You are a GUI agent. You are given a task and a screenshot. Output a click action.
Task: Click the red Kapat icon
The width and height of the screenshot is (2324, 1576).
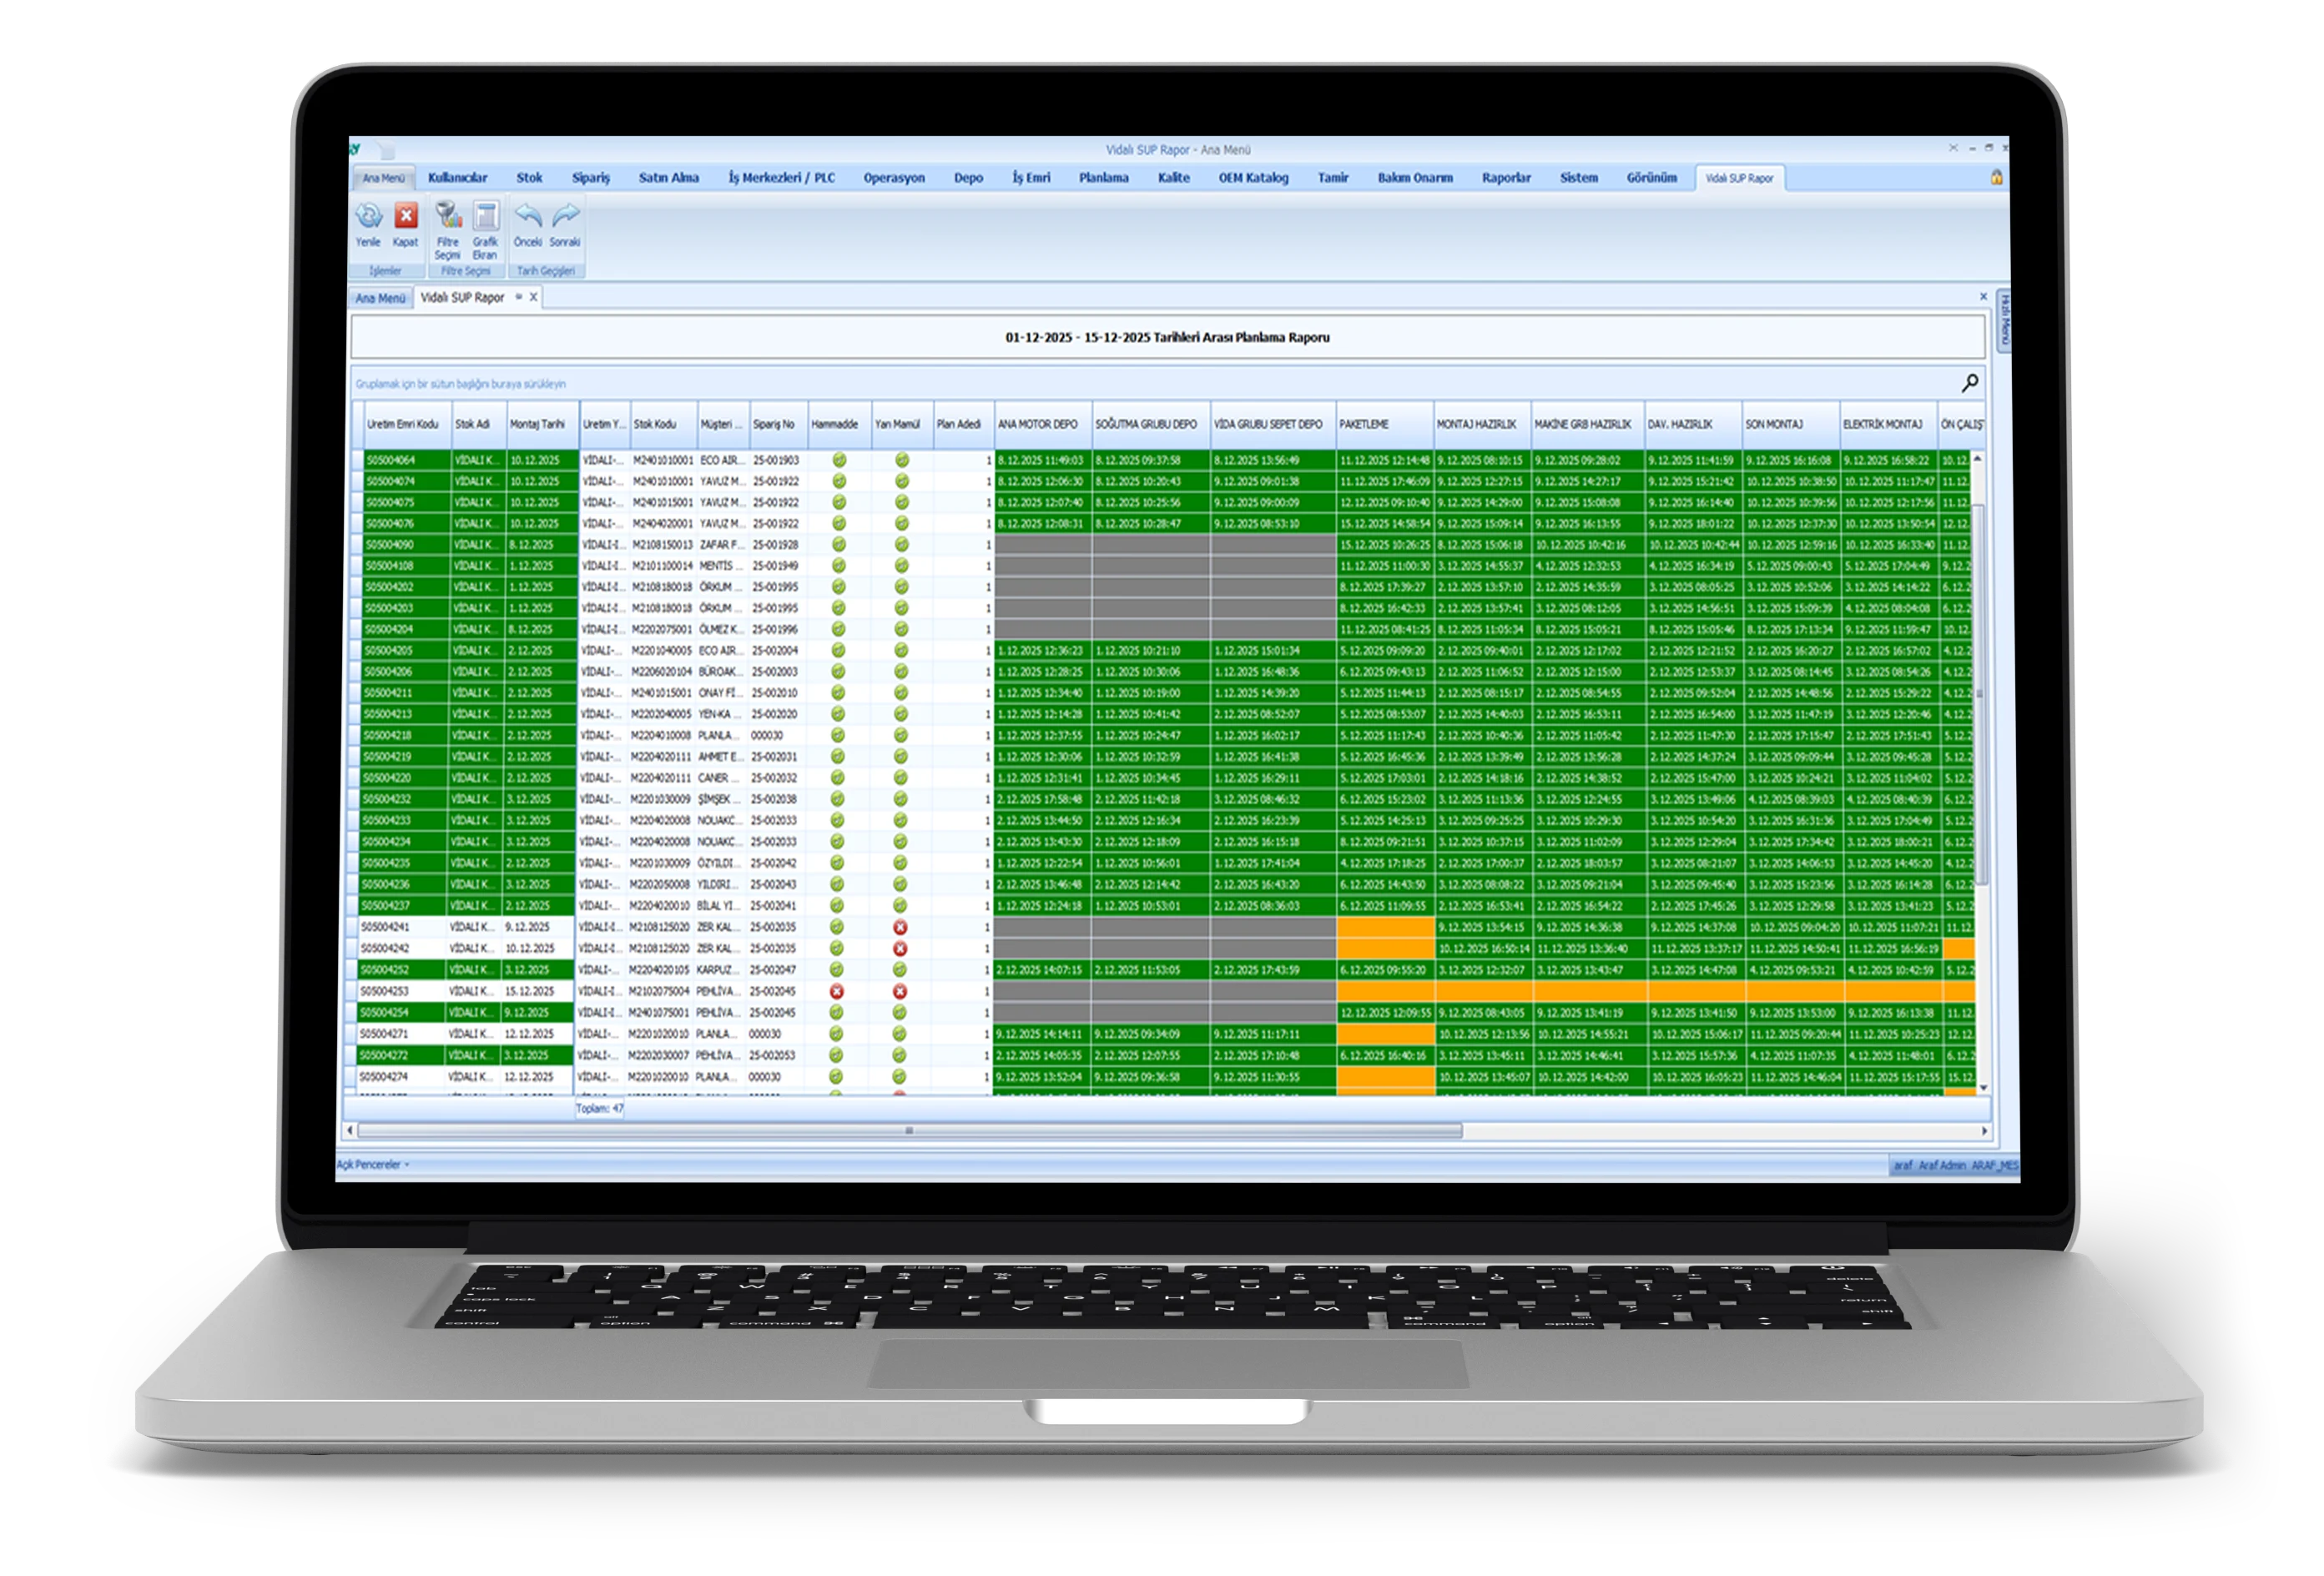[405, 216]
